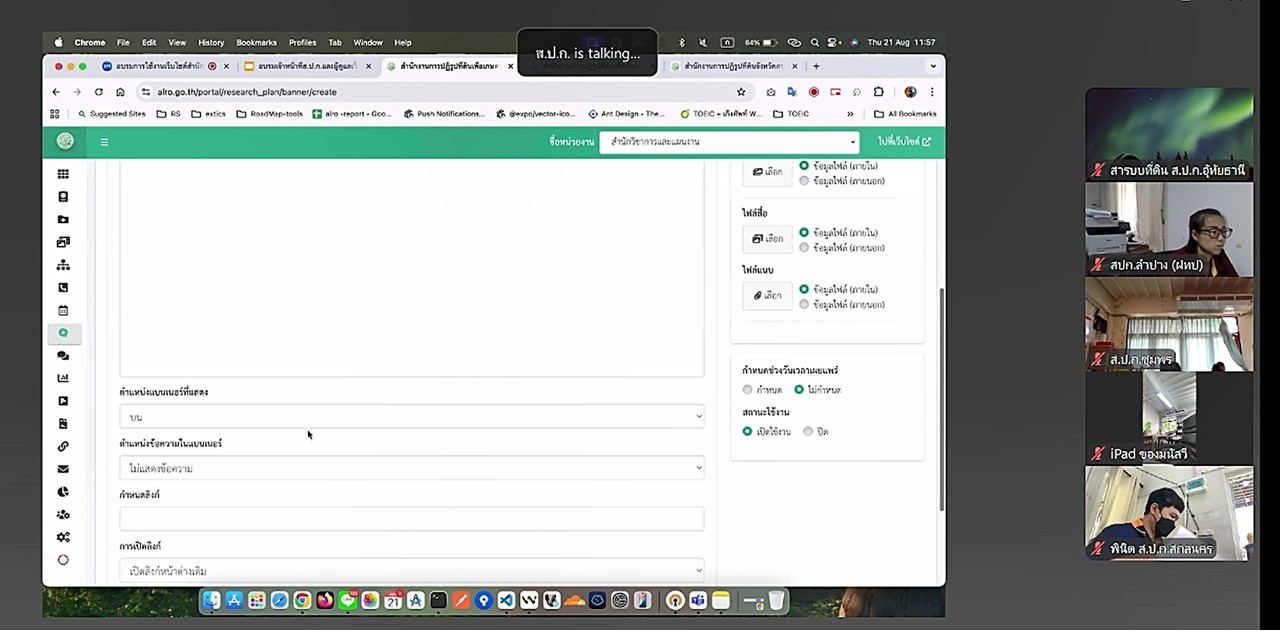Open the ตำแหน่งข้อความในแบนเนอร์ dropdown
Viewport: 1280px width, 631px height.
(411, 468)
